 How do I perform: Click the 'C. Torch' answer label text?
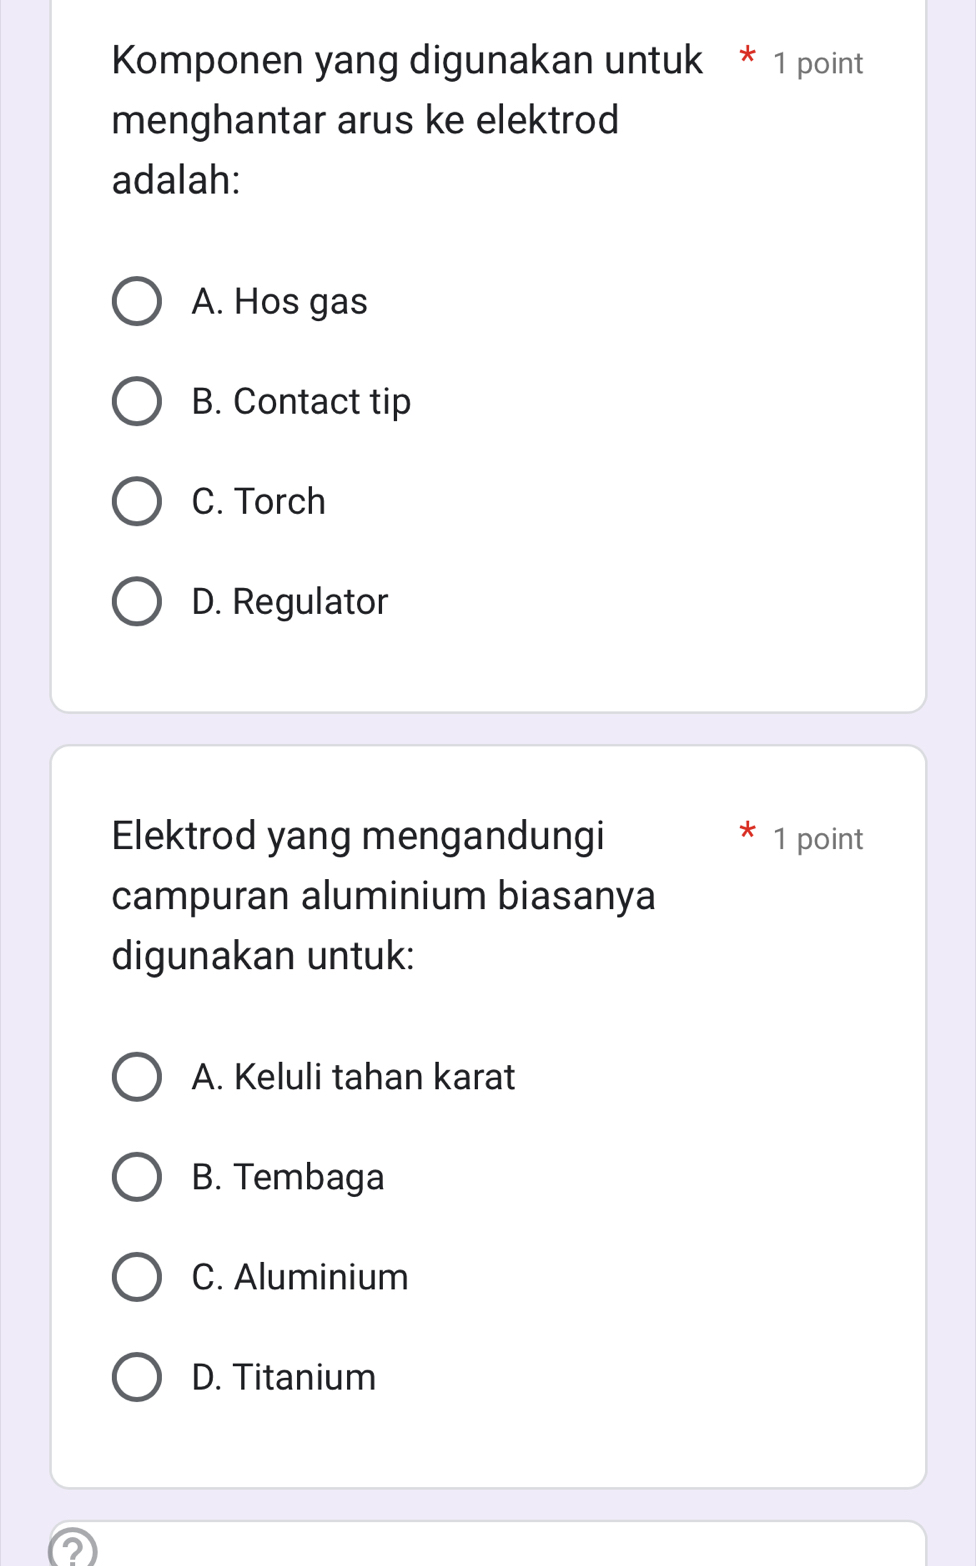(x=258, y=502)
